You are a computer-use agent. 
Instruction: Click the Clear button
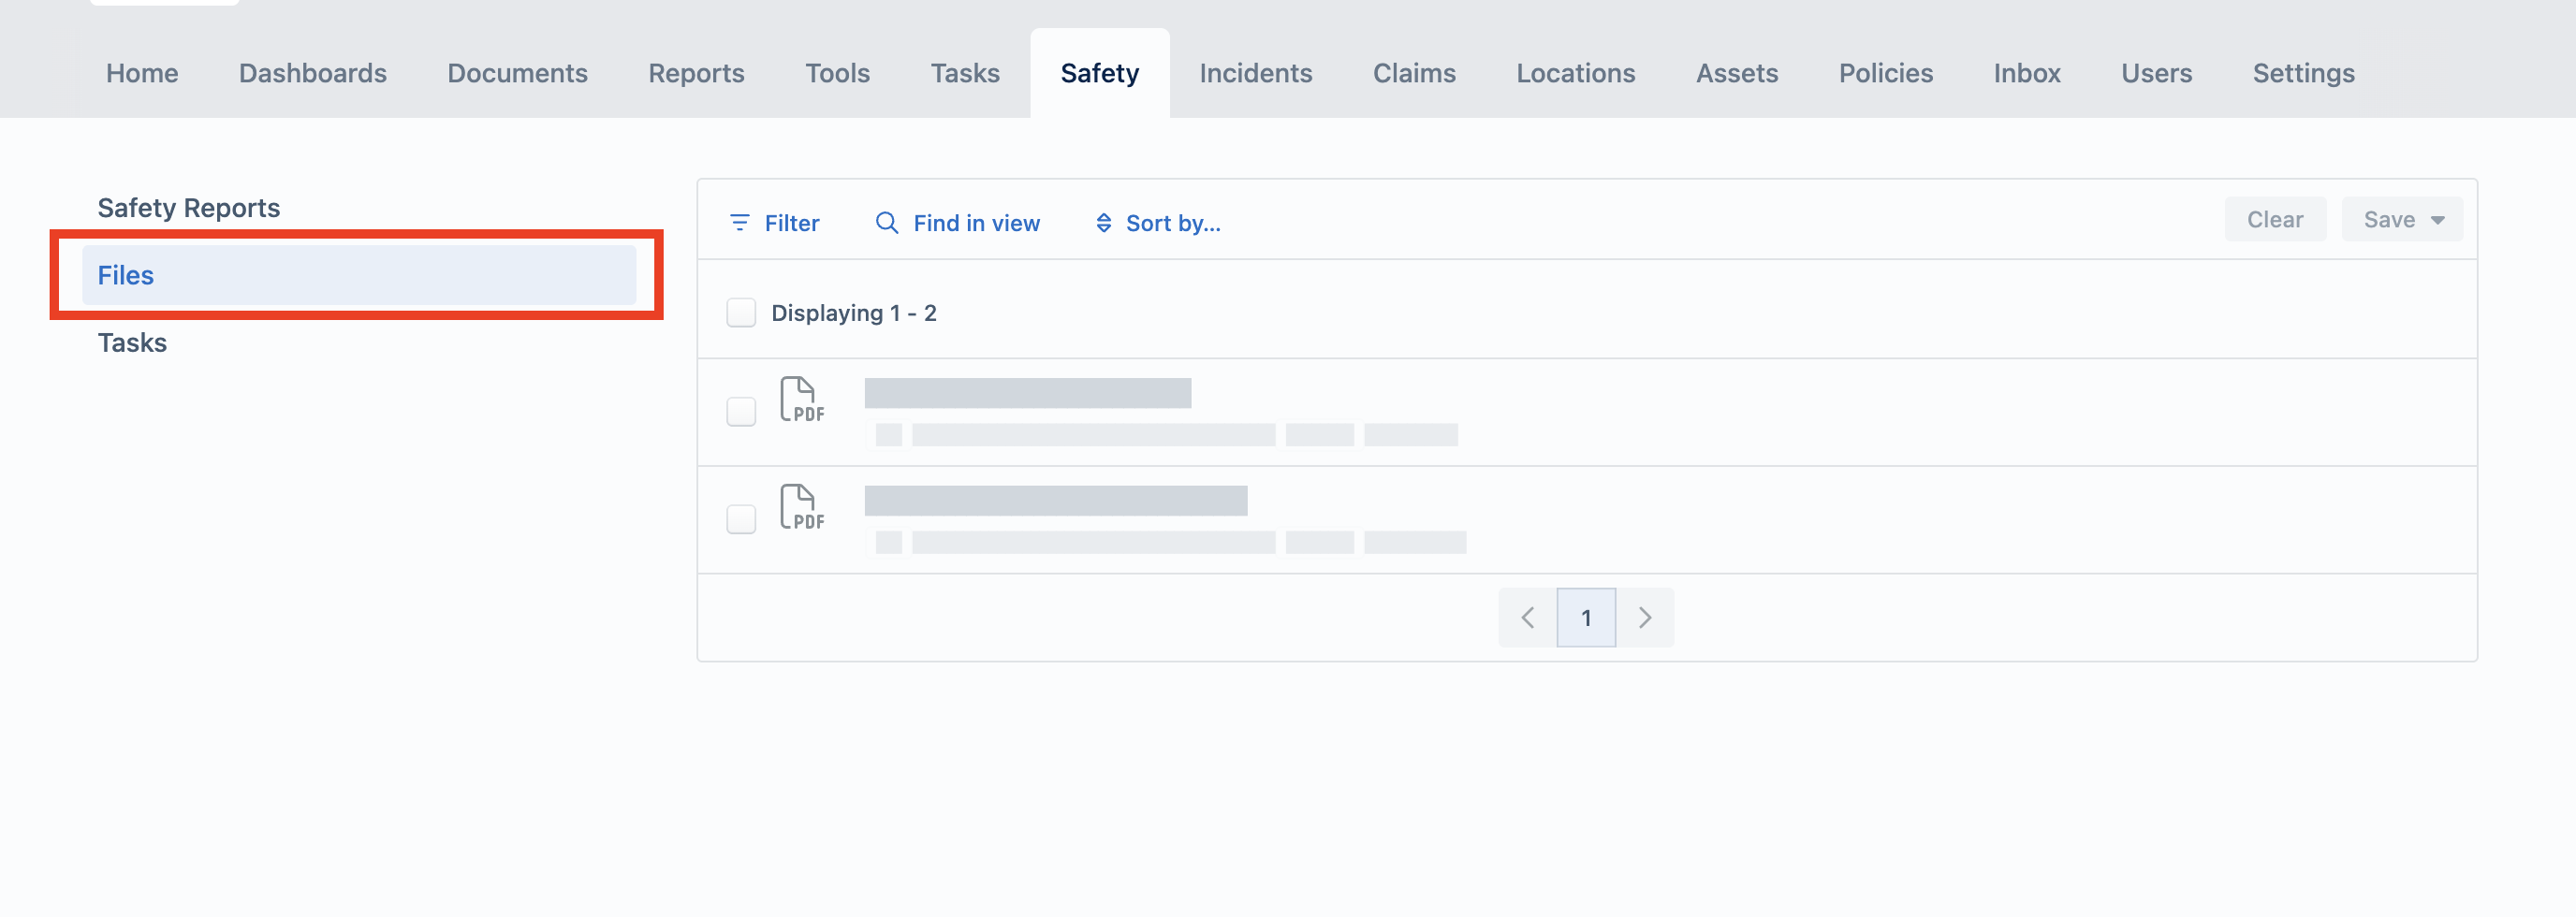2275,220
